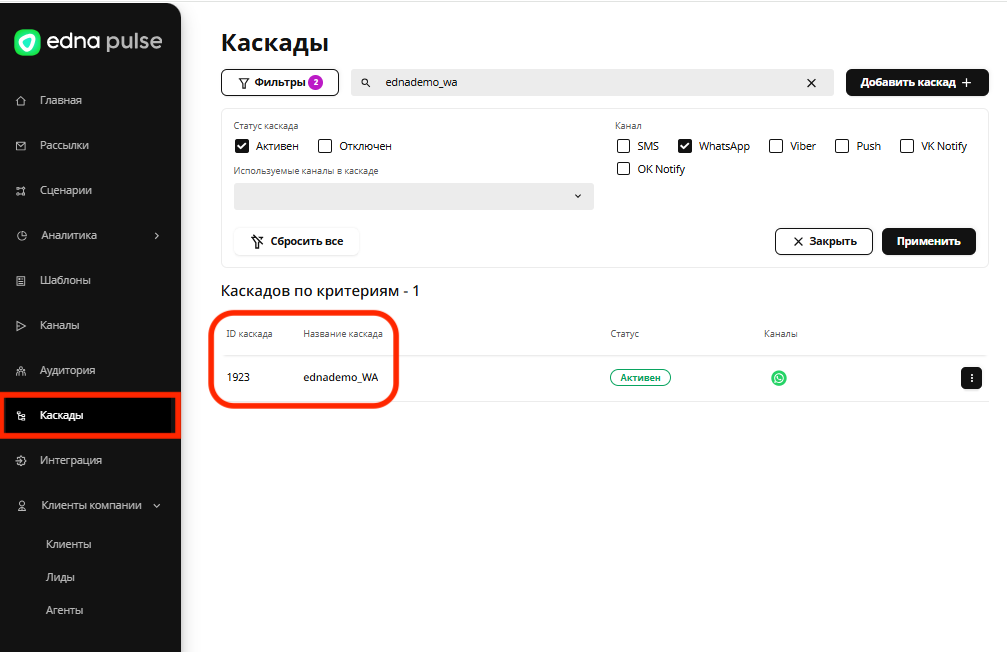Image resolution: width=1007 pixels, height=652 pixels.
Task: Open the Используемые каналы в каскаде dropdown
Action: (x=414, y=196)
